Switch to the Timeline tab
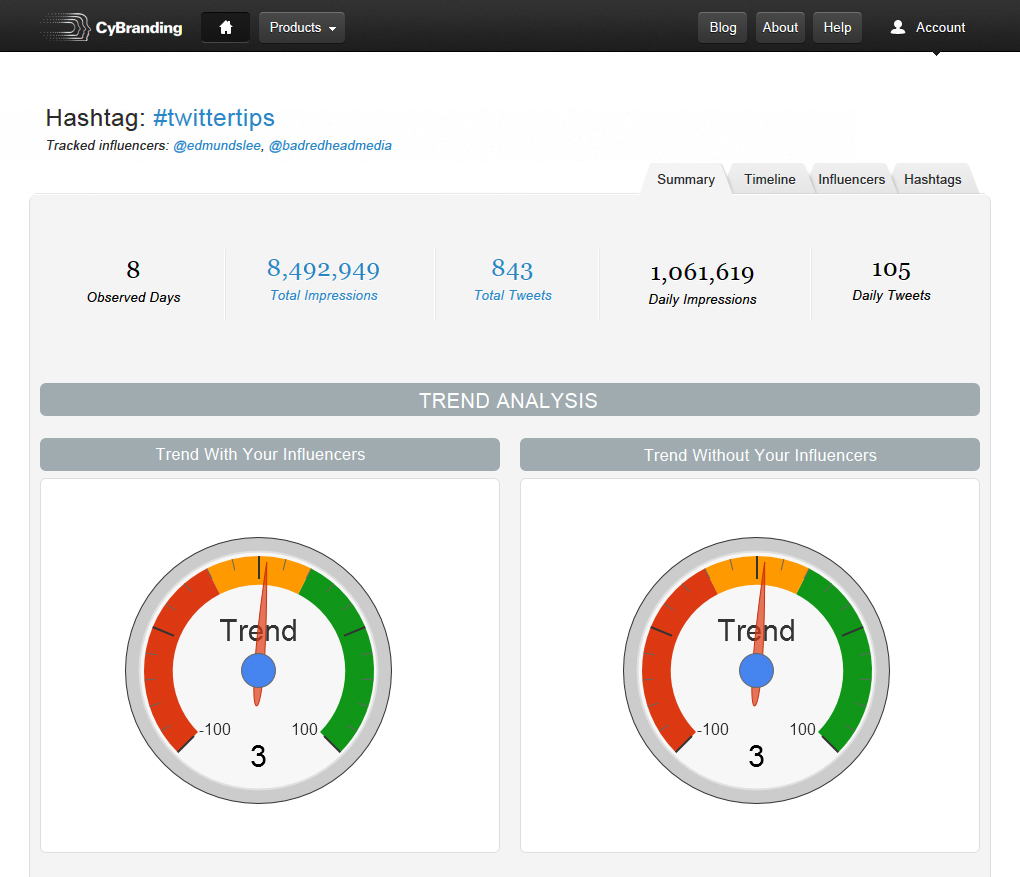This screenshot has width=1020, height=877. (x=769, y=179)
